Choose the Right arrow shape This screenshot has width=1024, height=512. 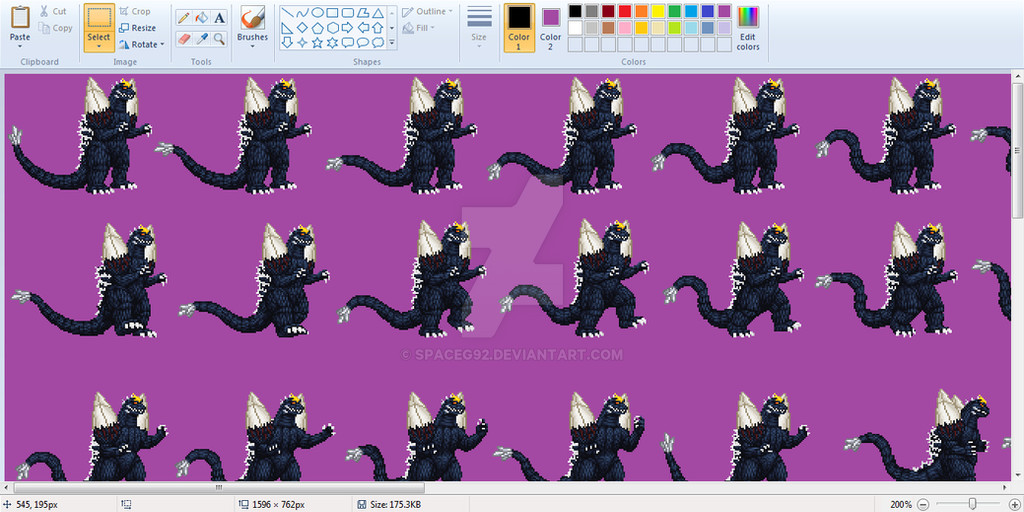pos(347,27)
